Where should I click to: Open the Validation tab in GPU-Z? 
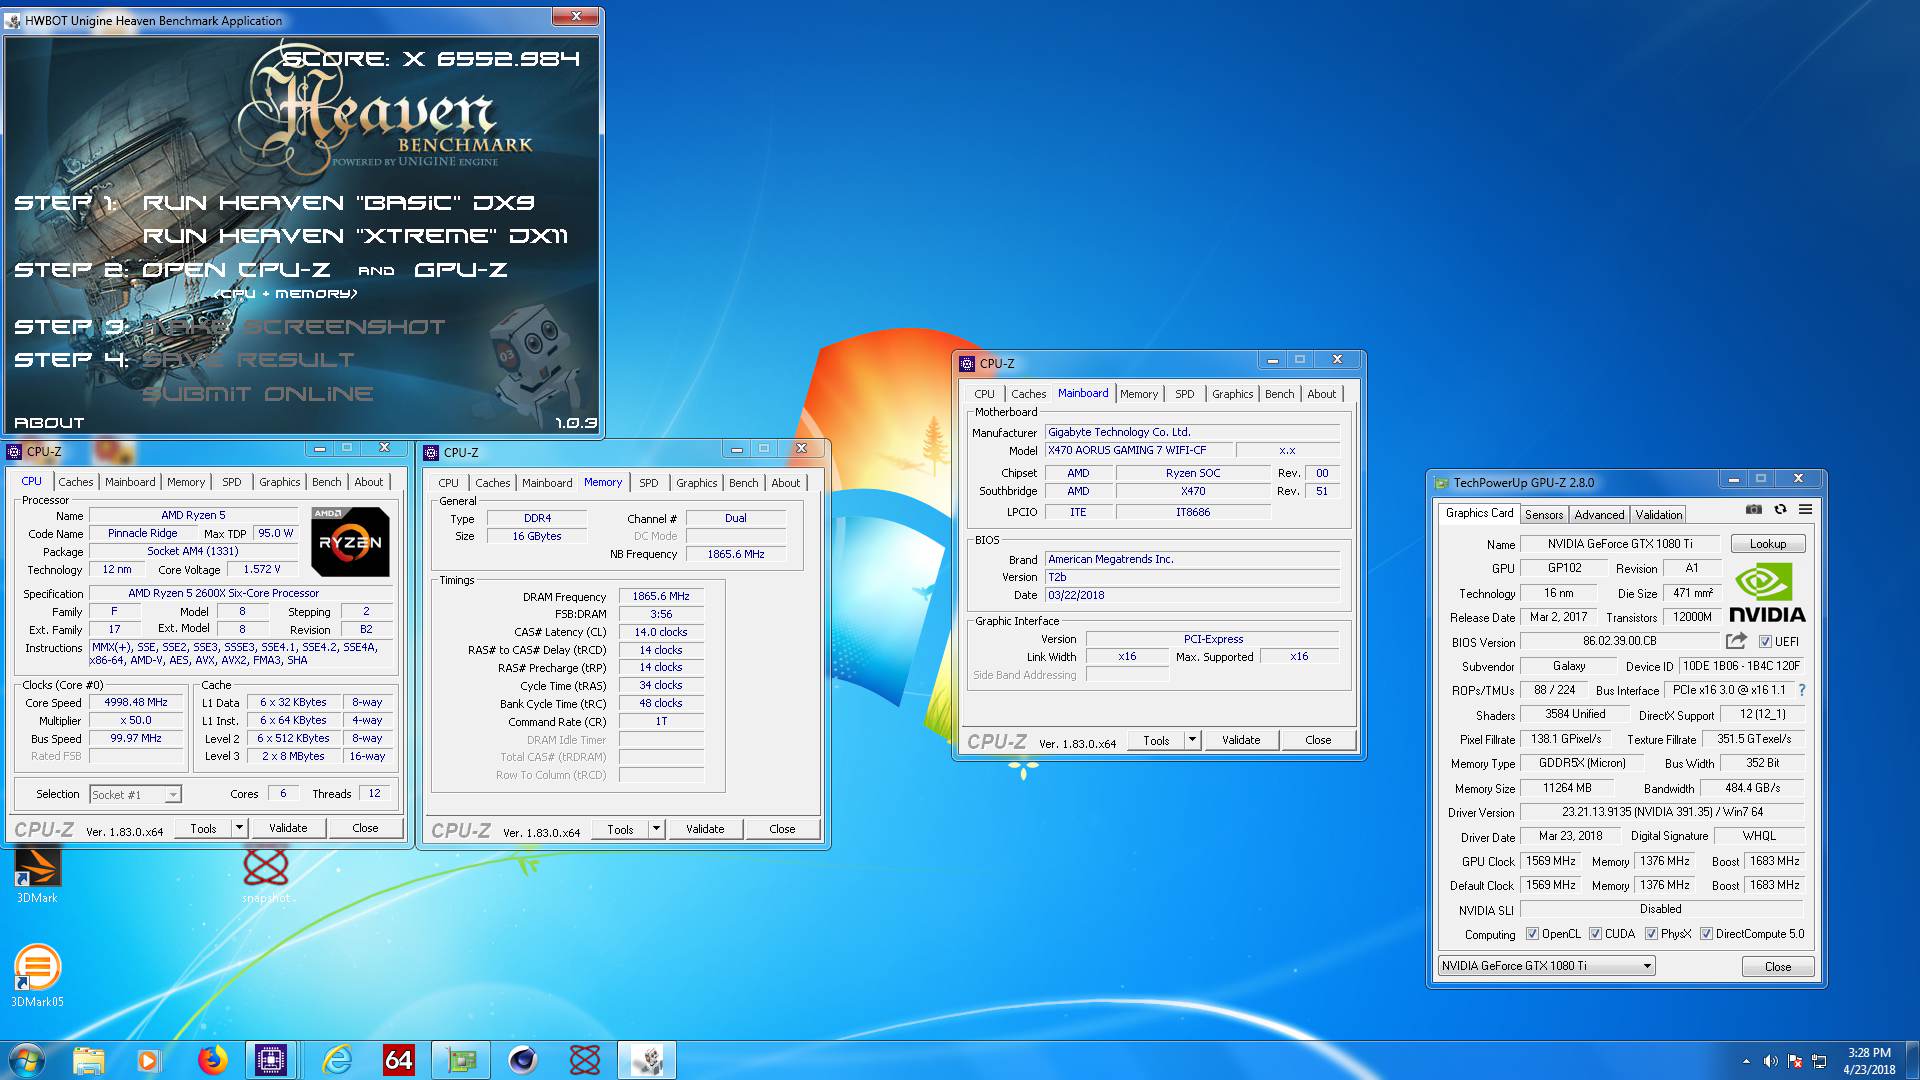tap(1659, 515)
